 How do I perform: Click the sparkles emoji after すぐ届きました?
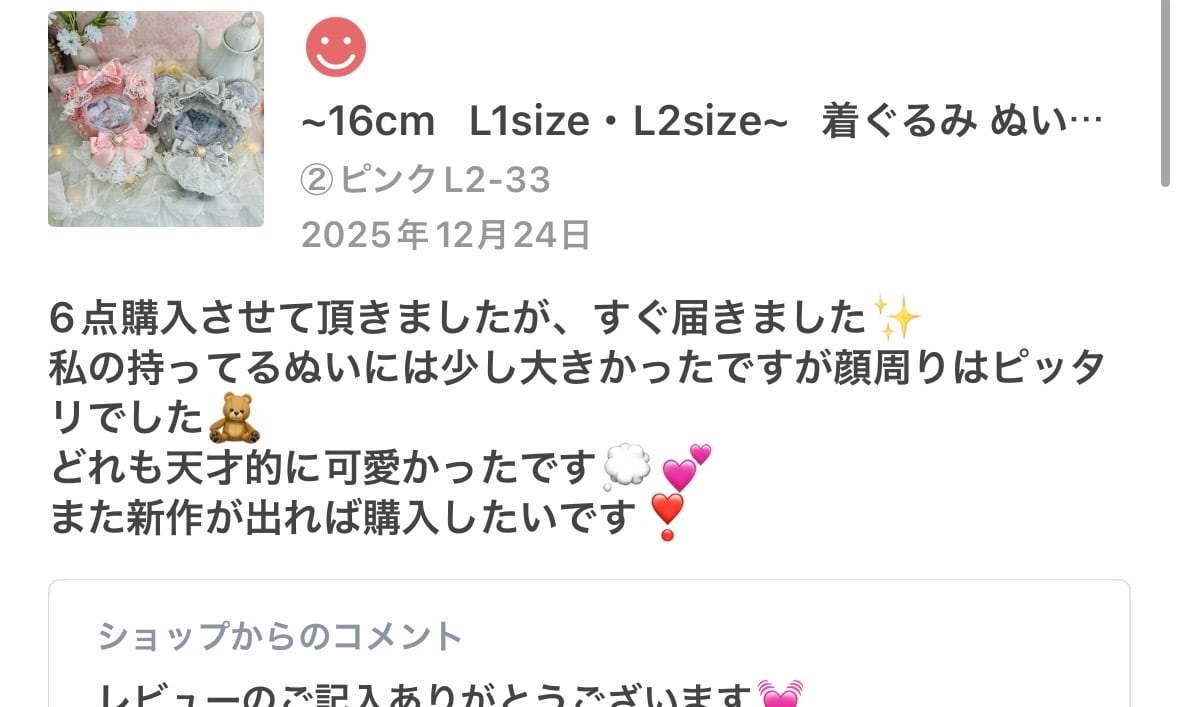897,317
